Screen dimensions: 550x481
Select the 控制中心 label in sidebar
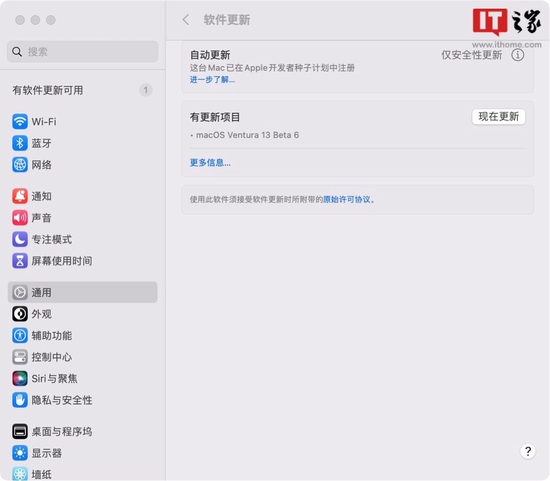click(52, 357)
